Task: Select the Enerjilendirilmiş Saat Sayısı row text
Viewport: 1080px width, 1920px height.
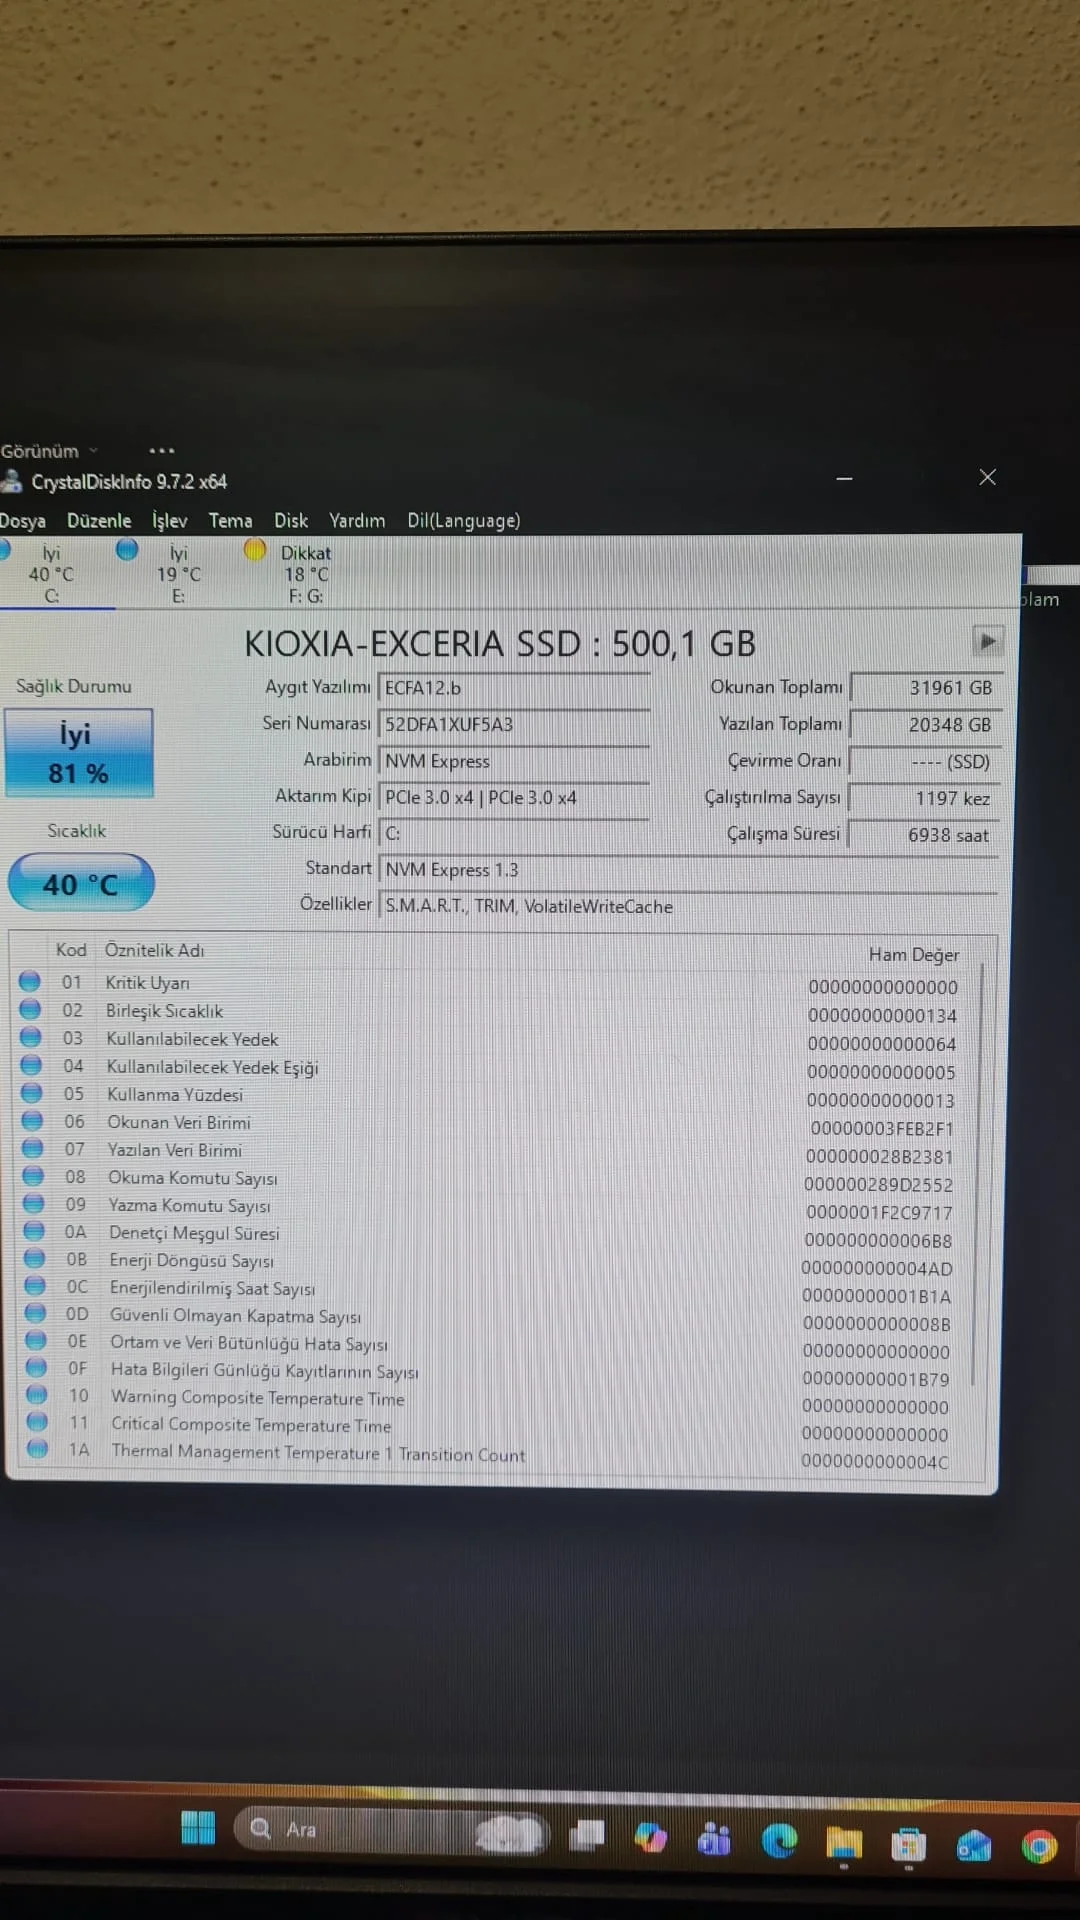Action: pyautogui.click(x=212, y=1288)
